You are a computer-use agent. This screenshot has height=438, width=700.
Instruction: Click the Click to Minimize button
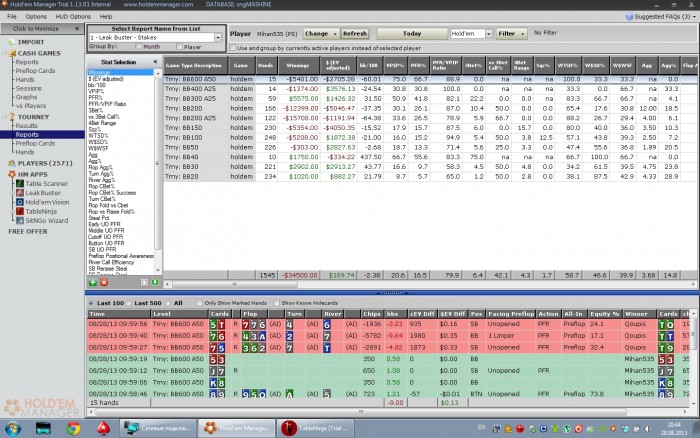click(36, 29)
